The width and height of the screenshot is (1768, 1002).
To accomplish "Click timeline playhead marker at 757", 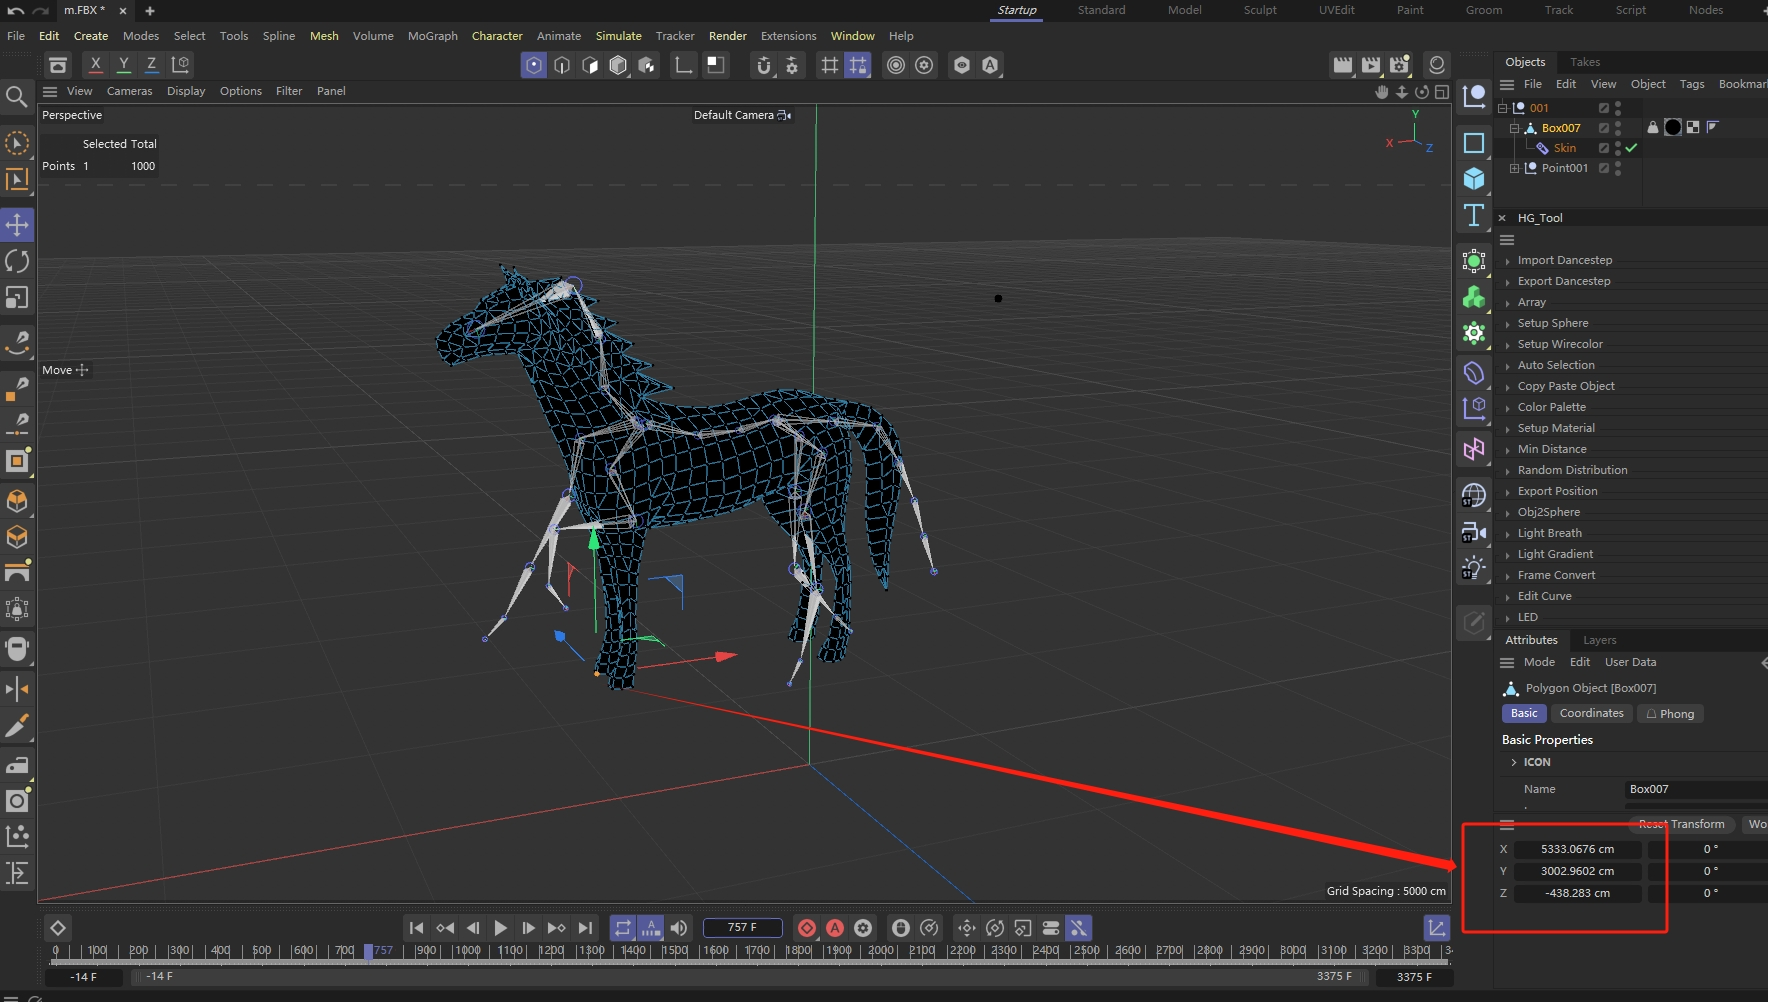I will pos(369,951).
